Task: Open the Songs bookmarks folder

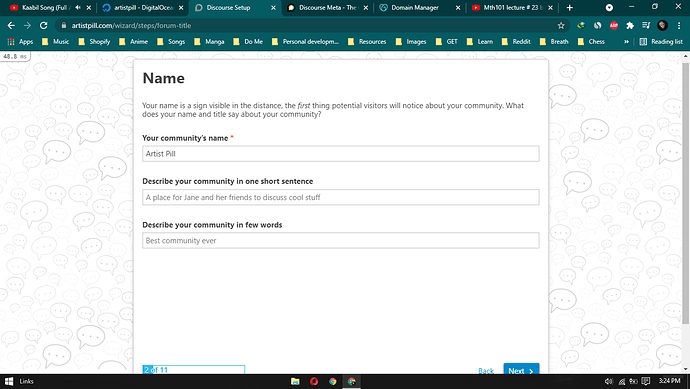Action: (x=172, y=41)
